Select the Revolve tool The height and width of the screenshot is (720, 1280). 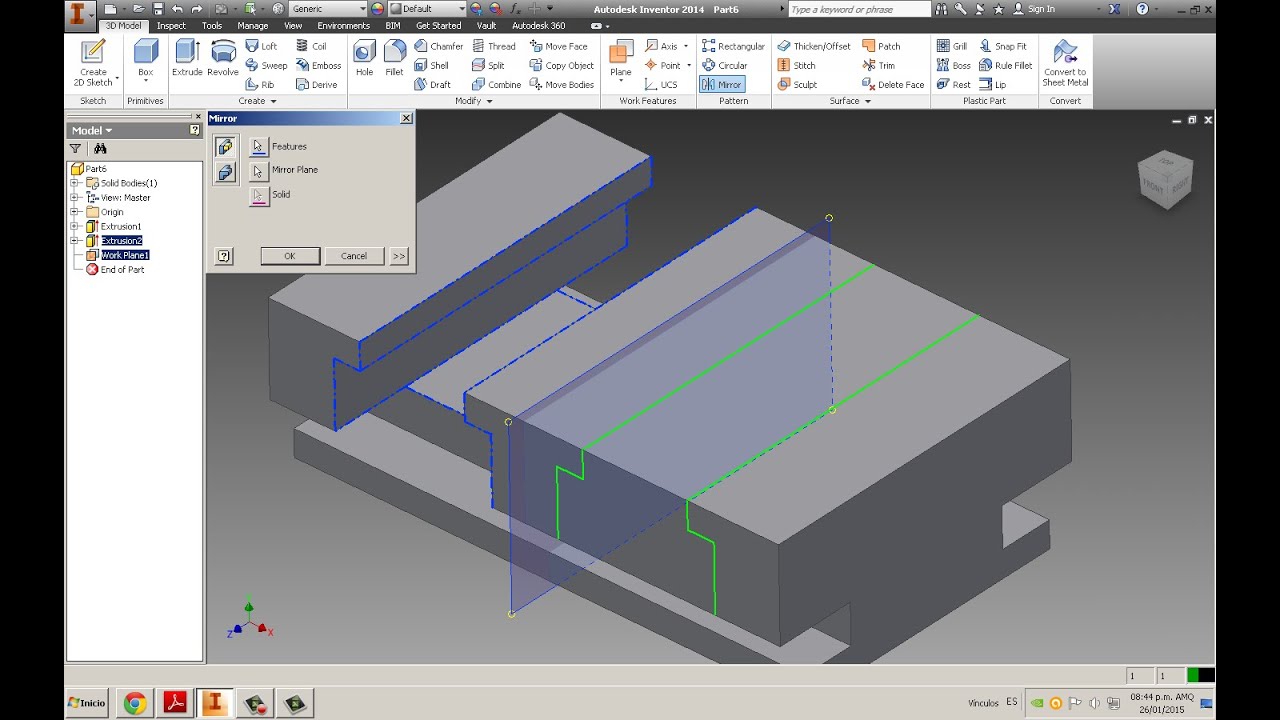223,58
